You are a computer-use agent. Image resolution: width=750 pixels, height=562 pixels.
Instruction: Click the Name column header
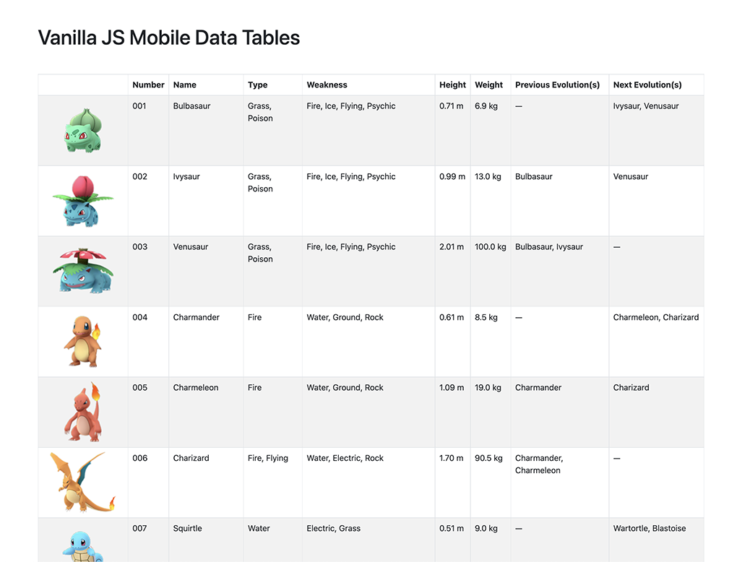(185, 85)
